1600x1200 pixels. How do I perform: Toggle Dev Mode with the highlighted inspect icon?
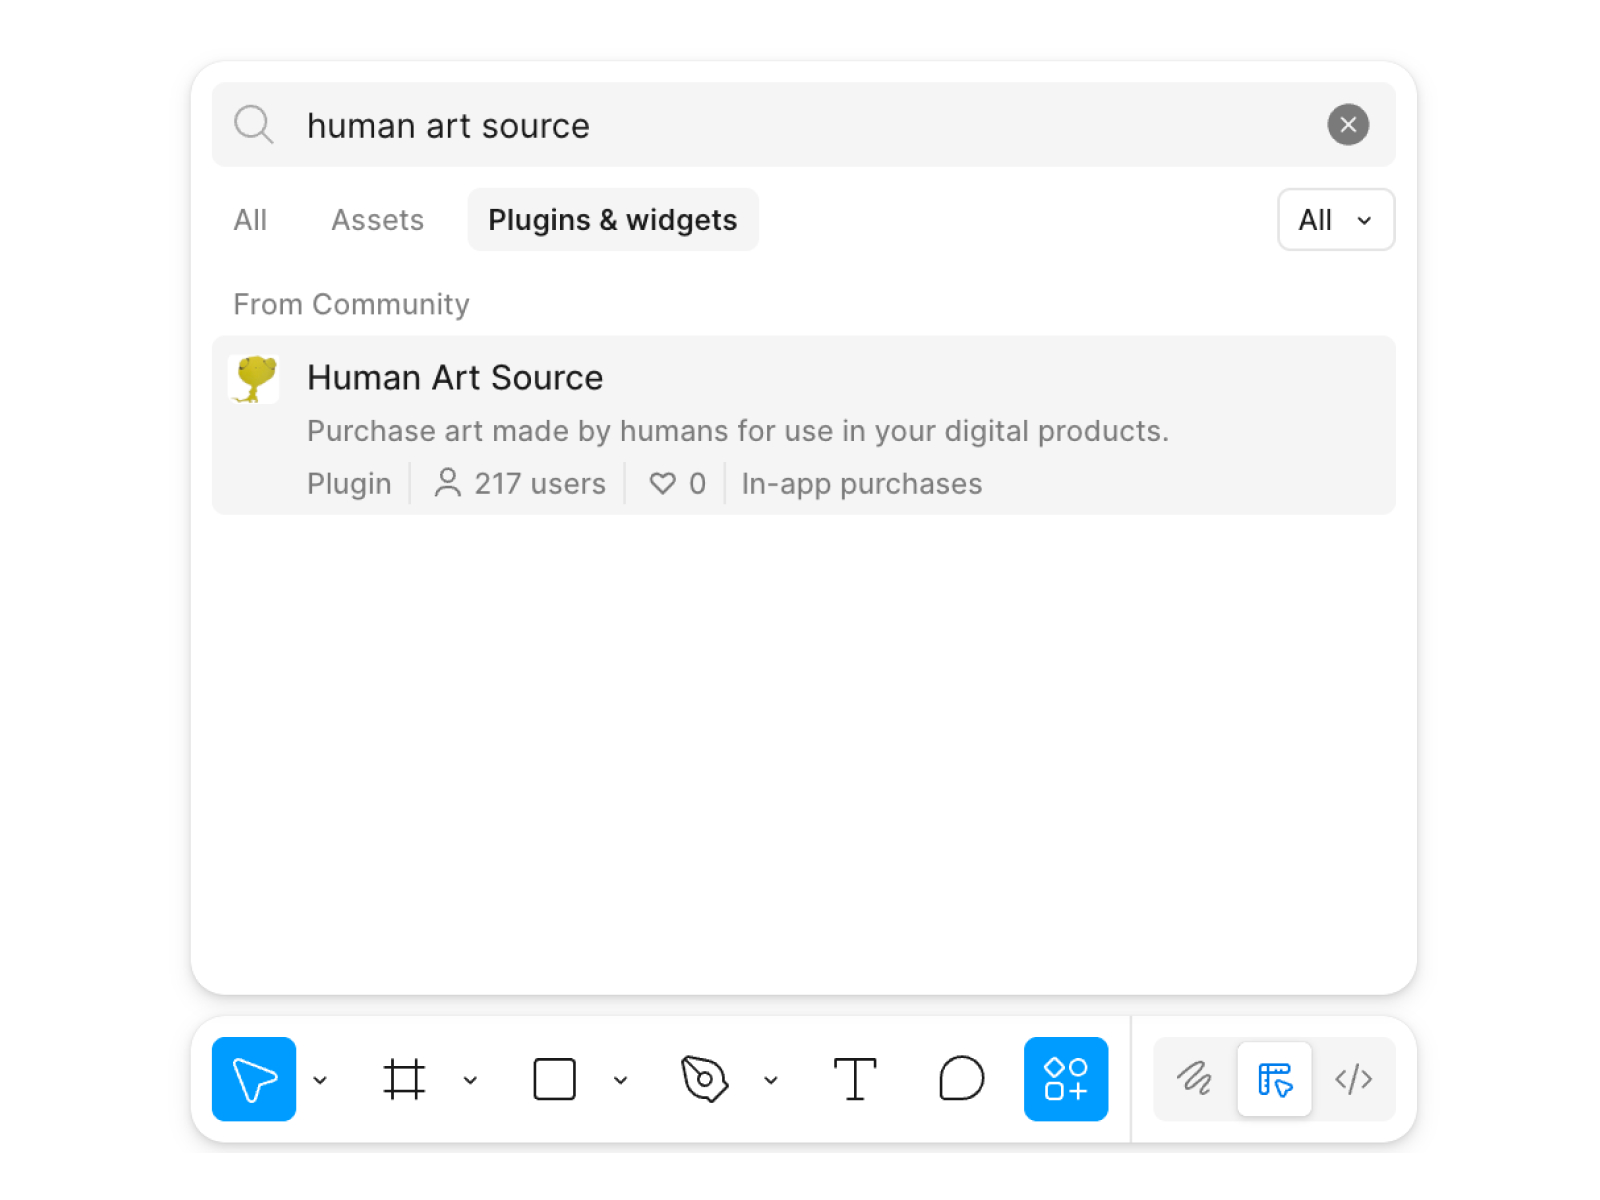tap(1275, 1079)
